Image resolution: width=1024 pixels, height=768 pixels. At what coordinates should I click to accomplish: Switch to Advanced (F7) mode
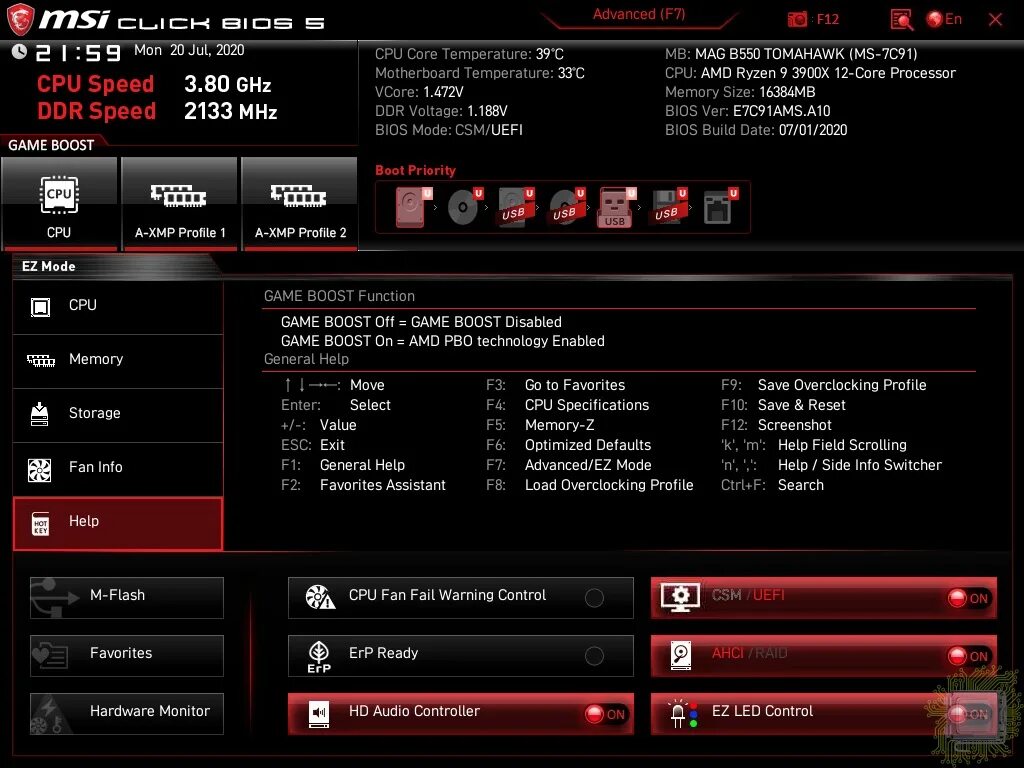point(639,14)
